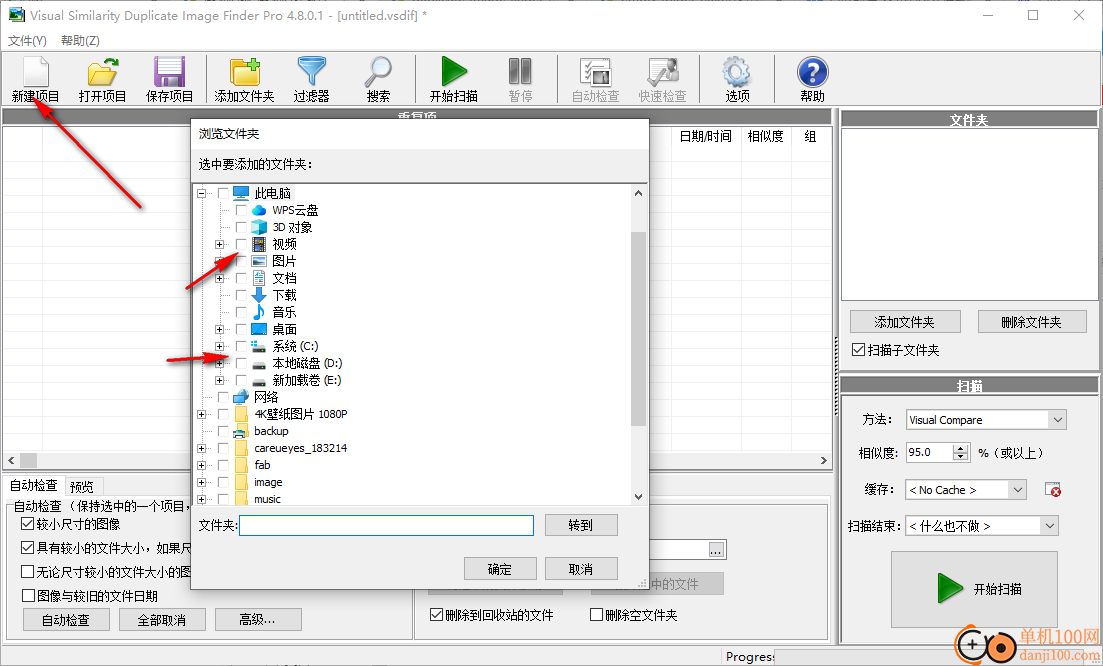The height and width of the screenshot is (666, 1103).
Task: Expand the 新加载卷 (E:) node
Action: pos(219,380)
